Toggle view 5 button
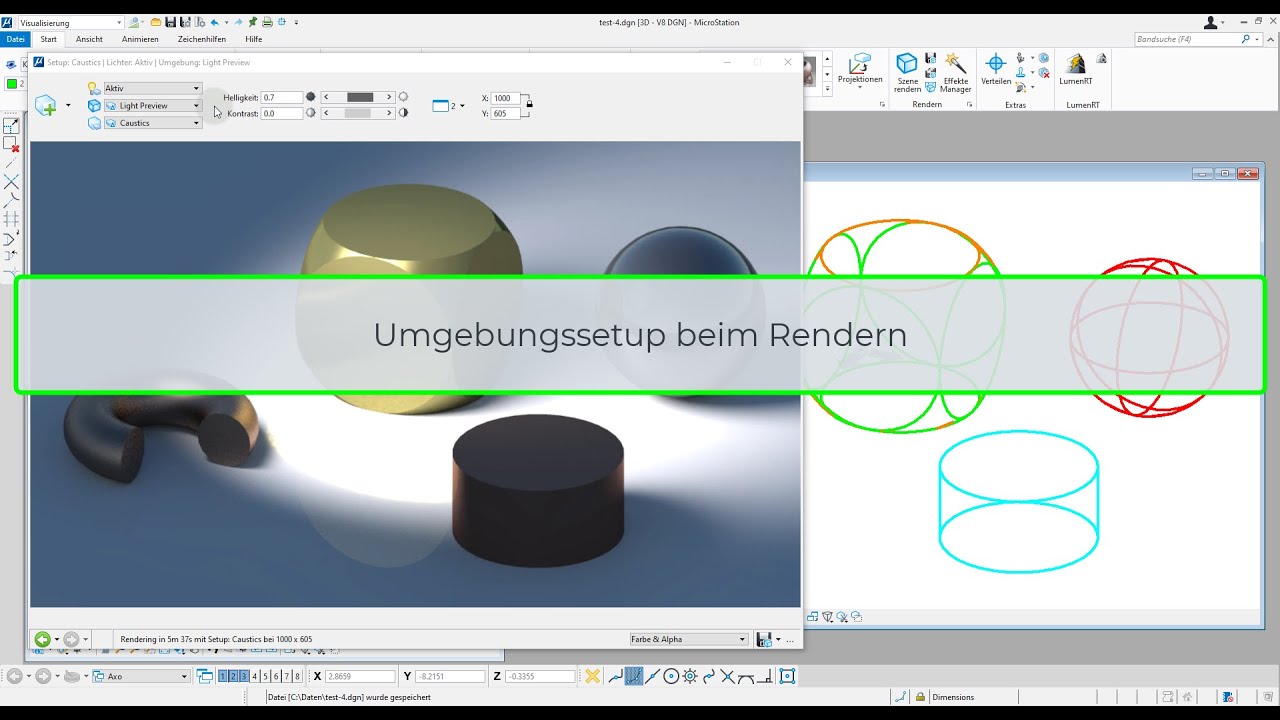This screenshot has width=1280, height=720. pos(265,676)
